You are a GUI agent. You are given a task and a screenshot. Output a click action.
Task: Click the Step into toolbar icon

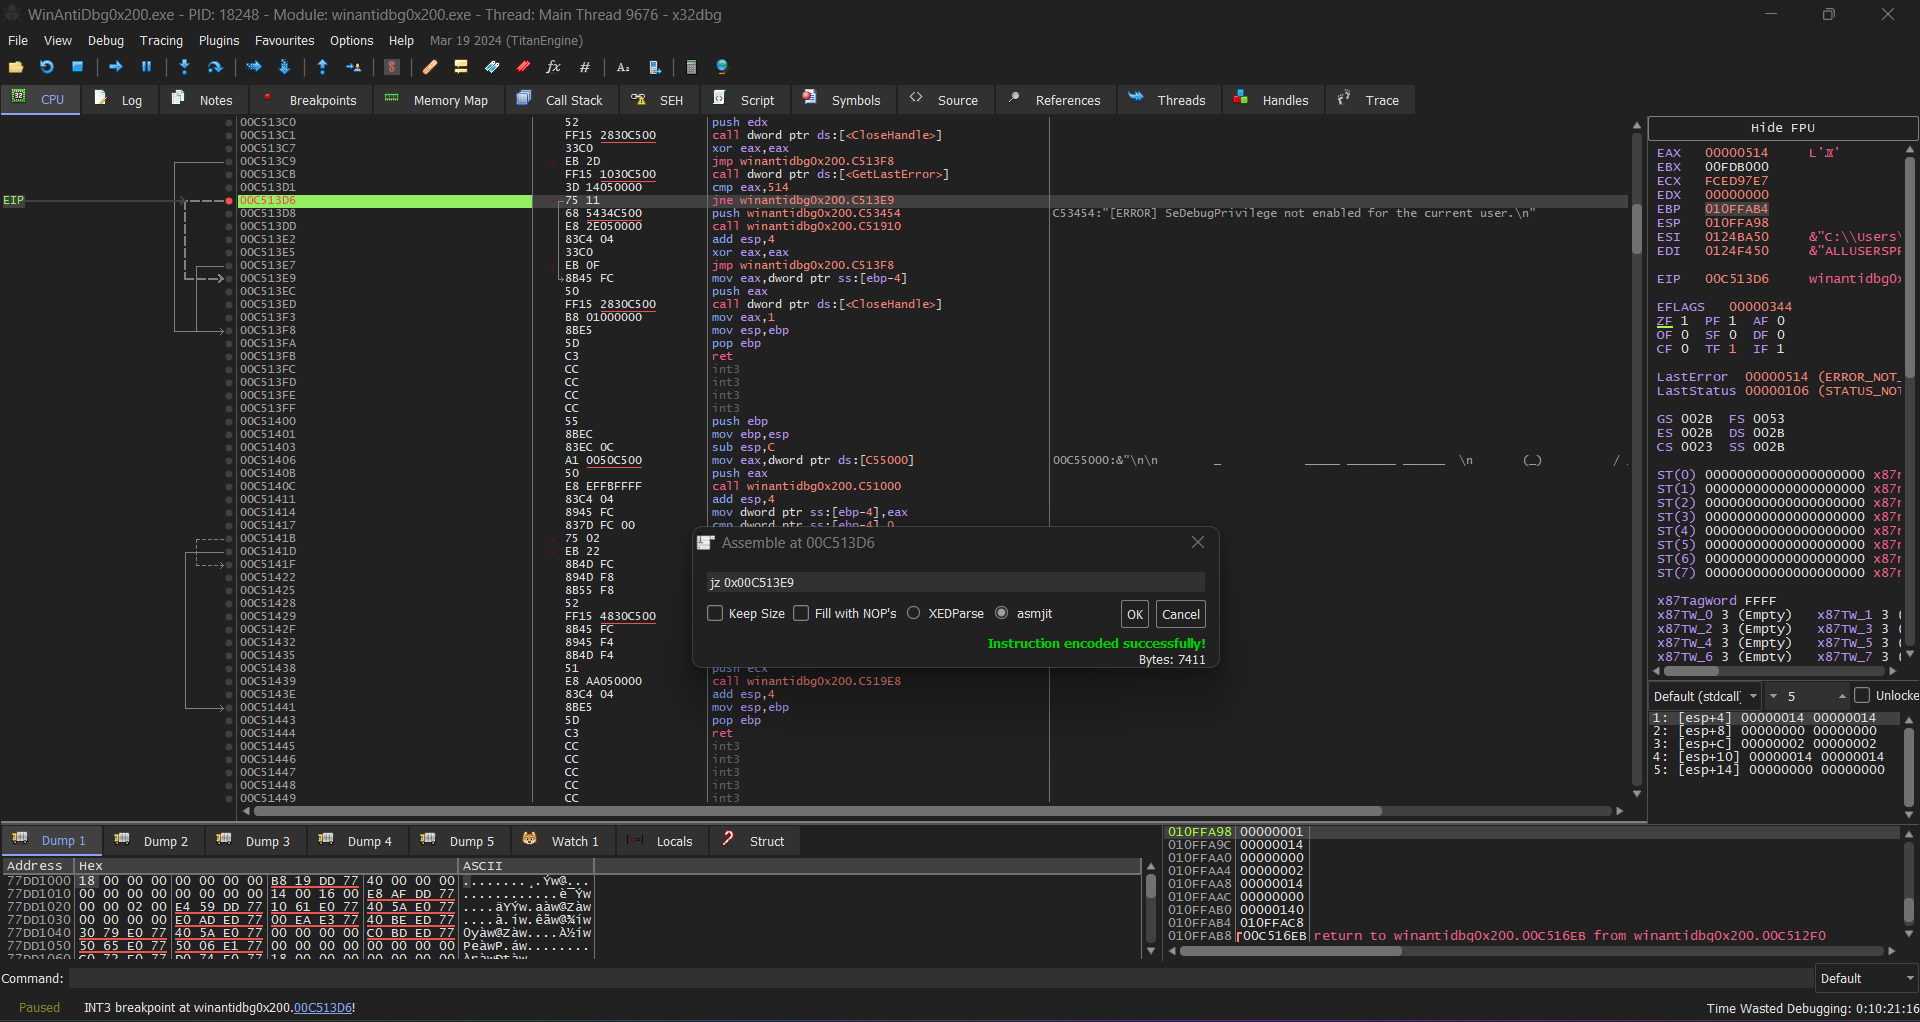click(184, 67)
